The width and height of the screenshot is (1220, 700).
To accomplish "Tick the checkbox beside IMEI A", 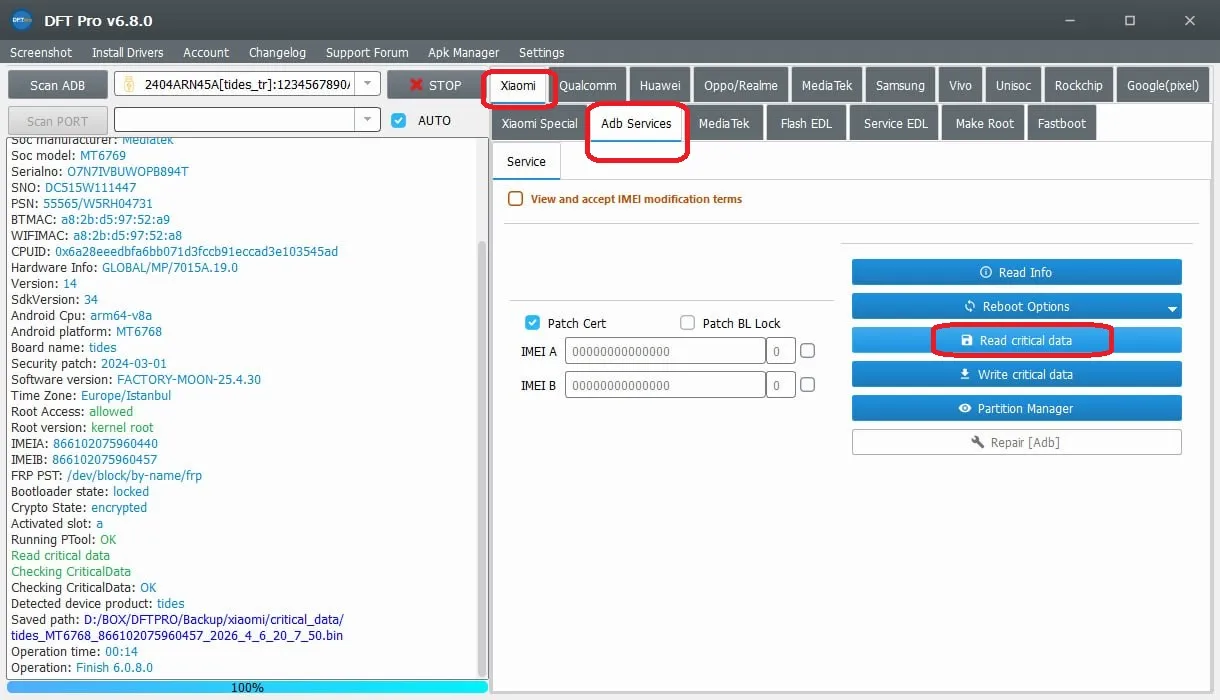I will coord(808,351).
